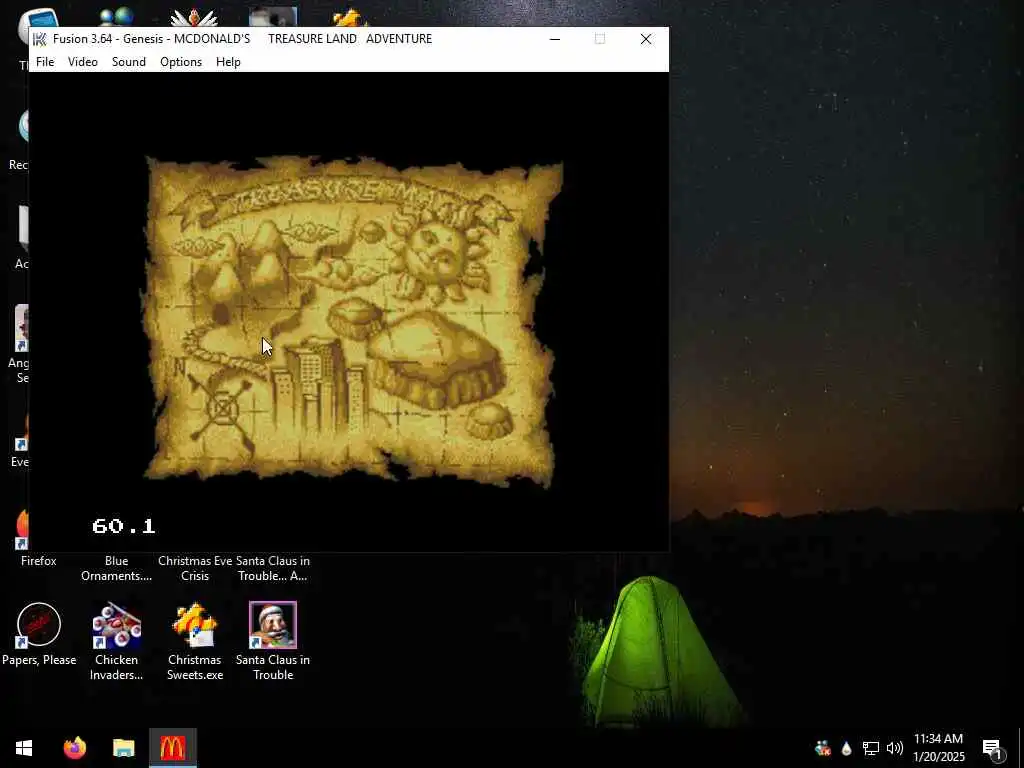The width and height of the screenshot is (1024, 768).
Task: Open the volume speaker tray icon
Action: pyautogui.click(x=895, y=748)
